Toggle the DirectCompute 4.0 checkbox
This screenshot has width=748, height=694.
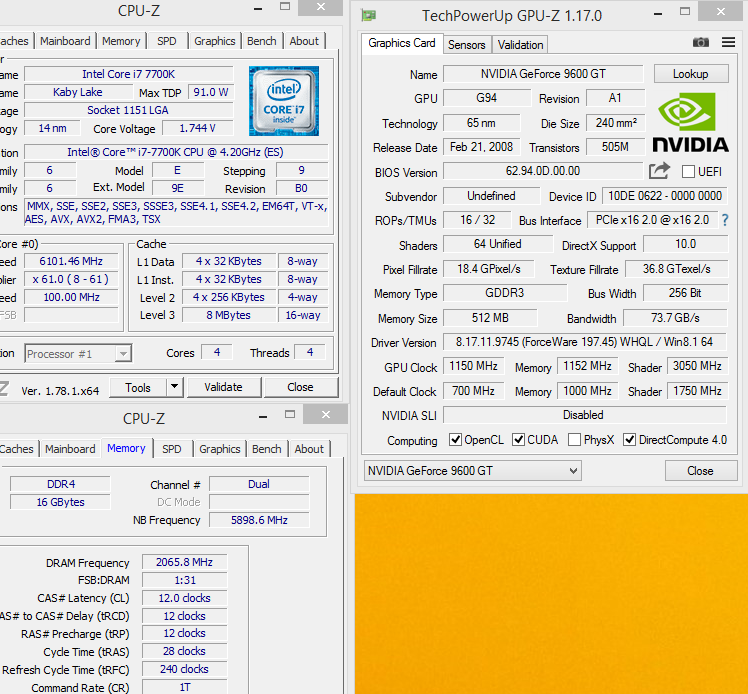tap(630, 440)
